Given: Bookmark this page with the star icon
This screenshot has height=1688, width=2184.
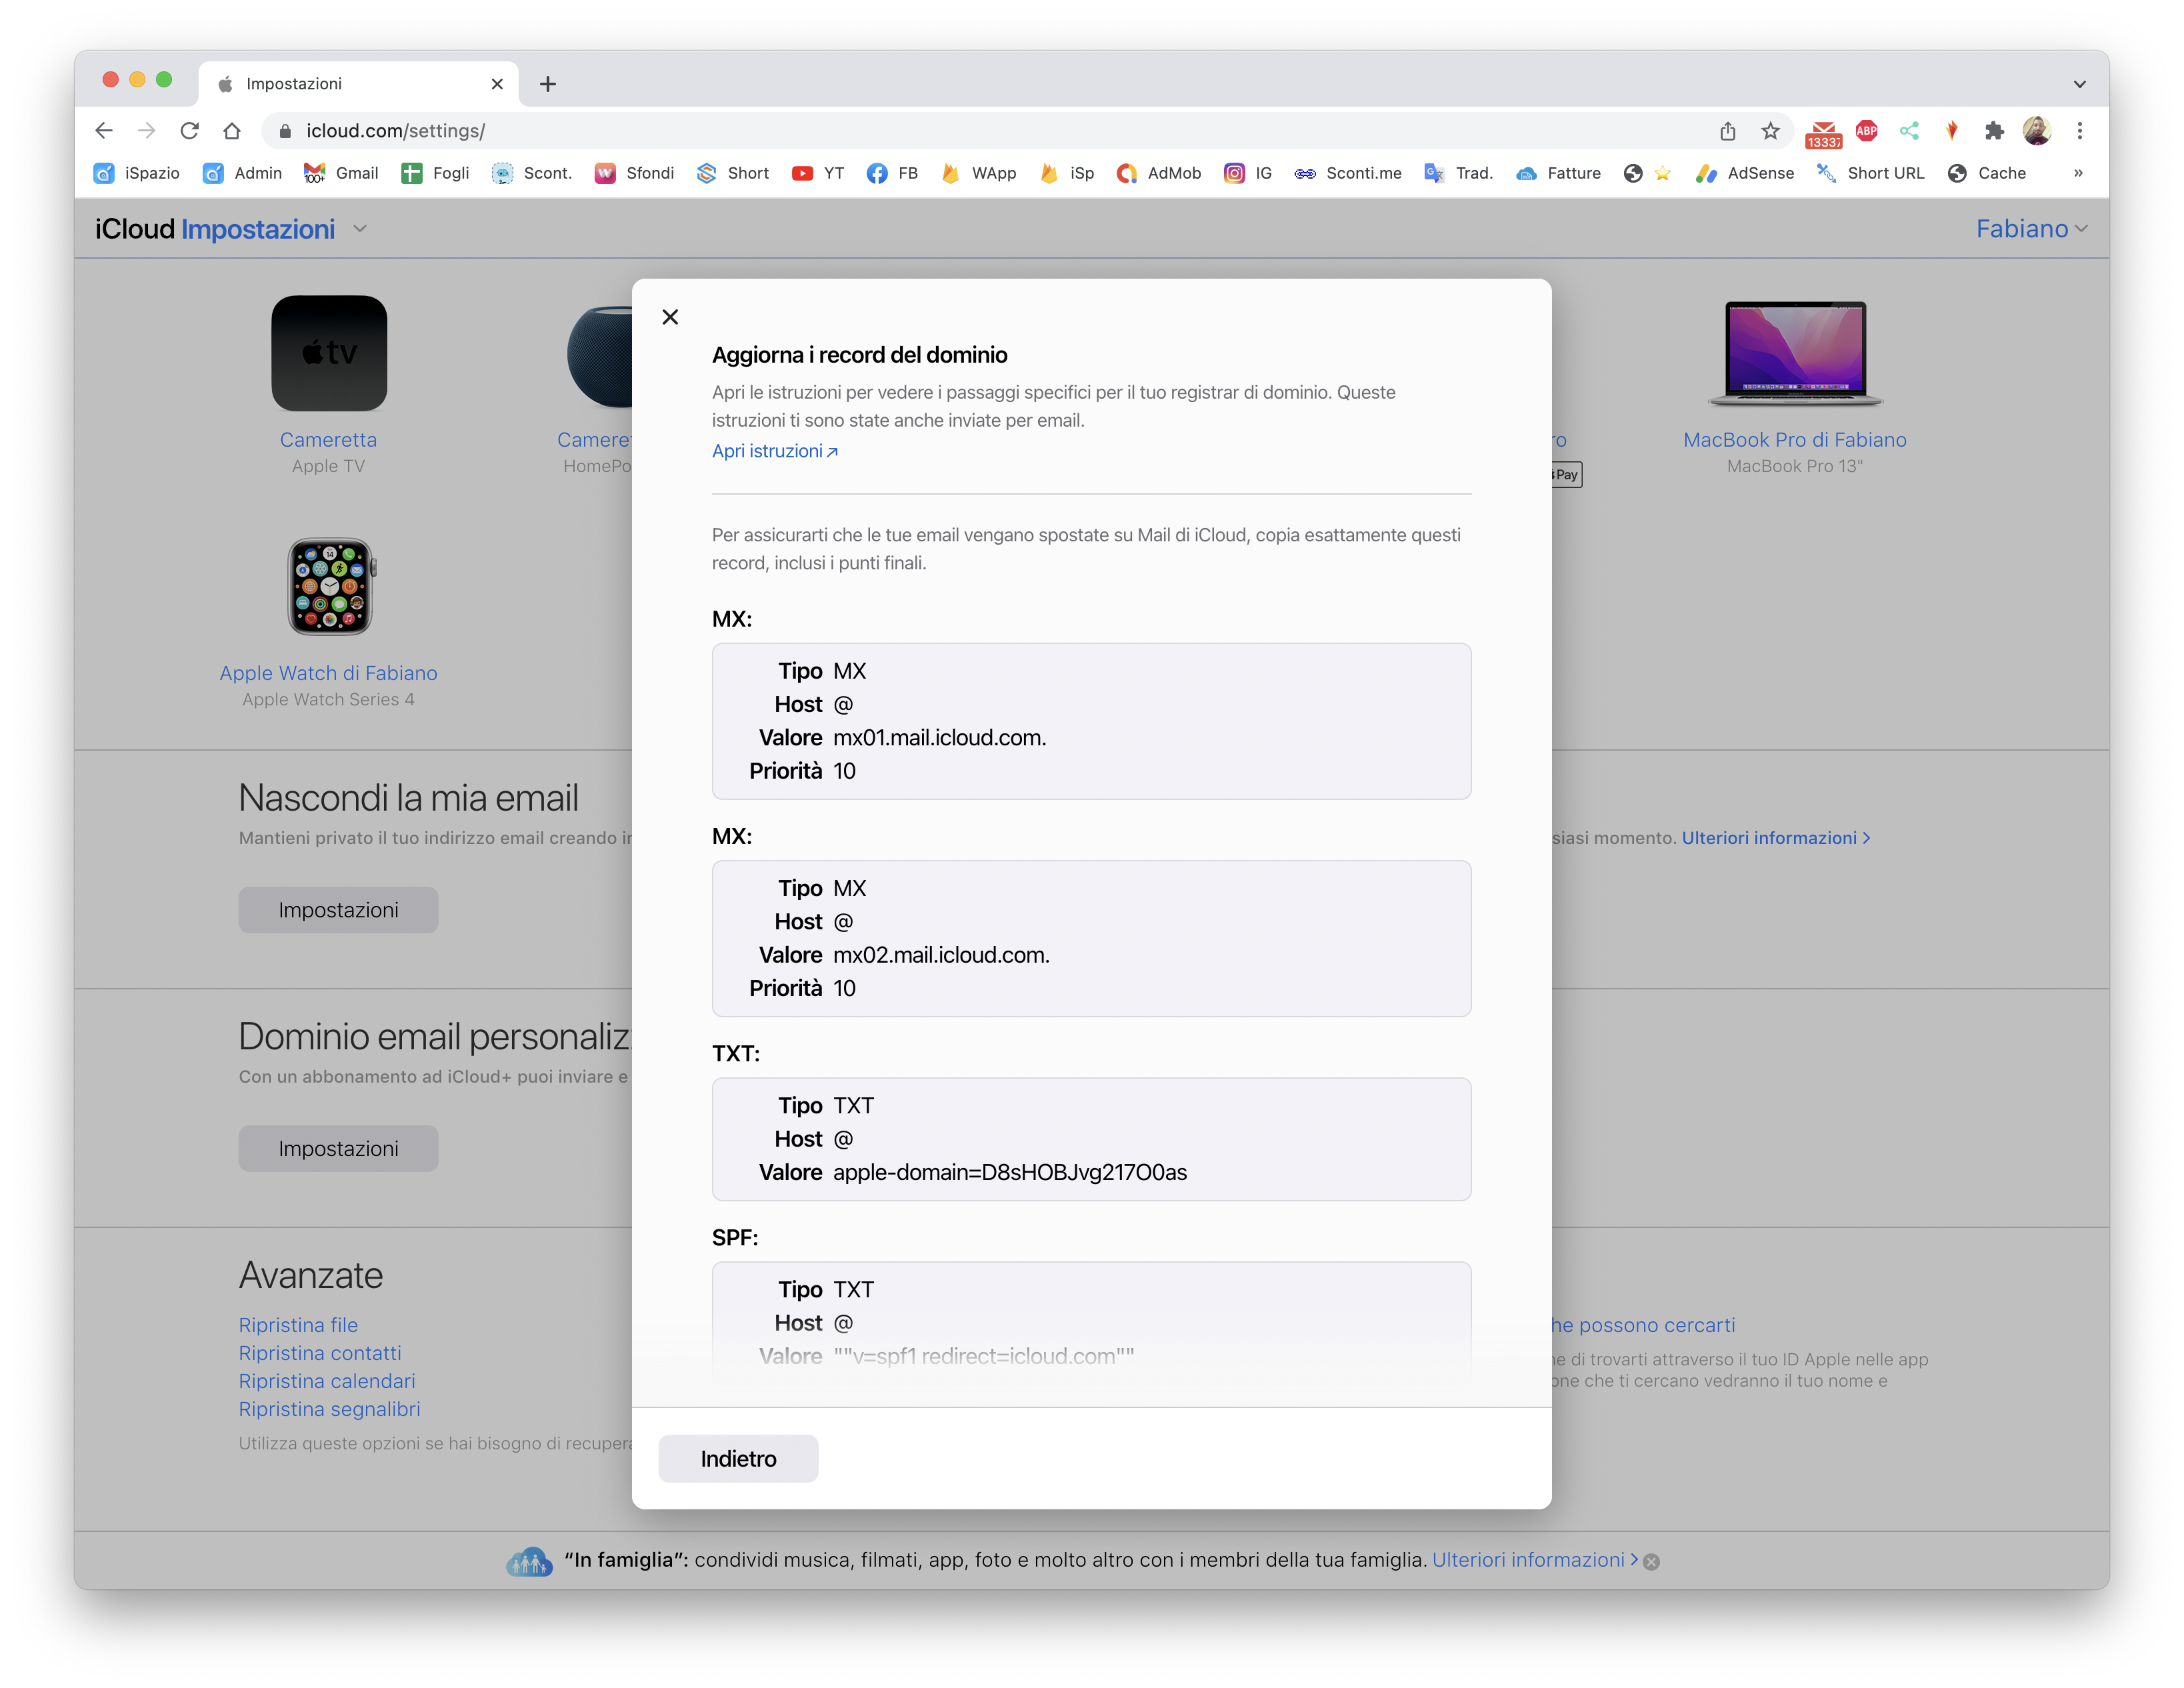Looking at the screenshot, I should [x=1771, y=131].
